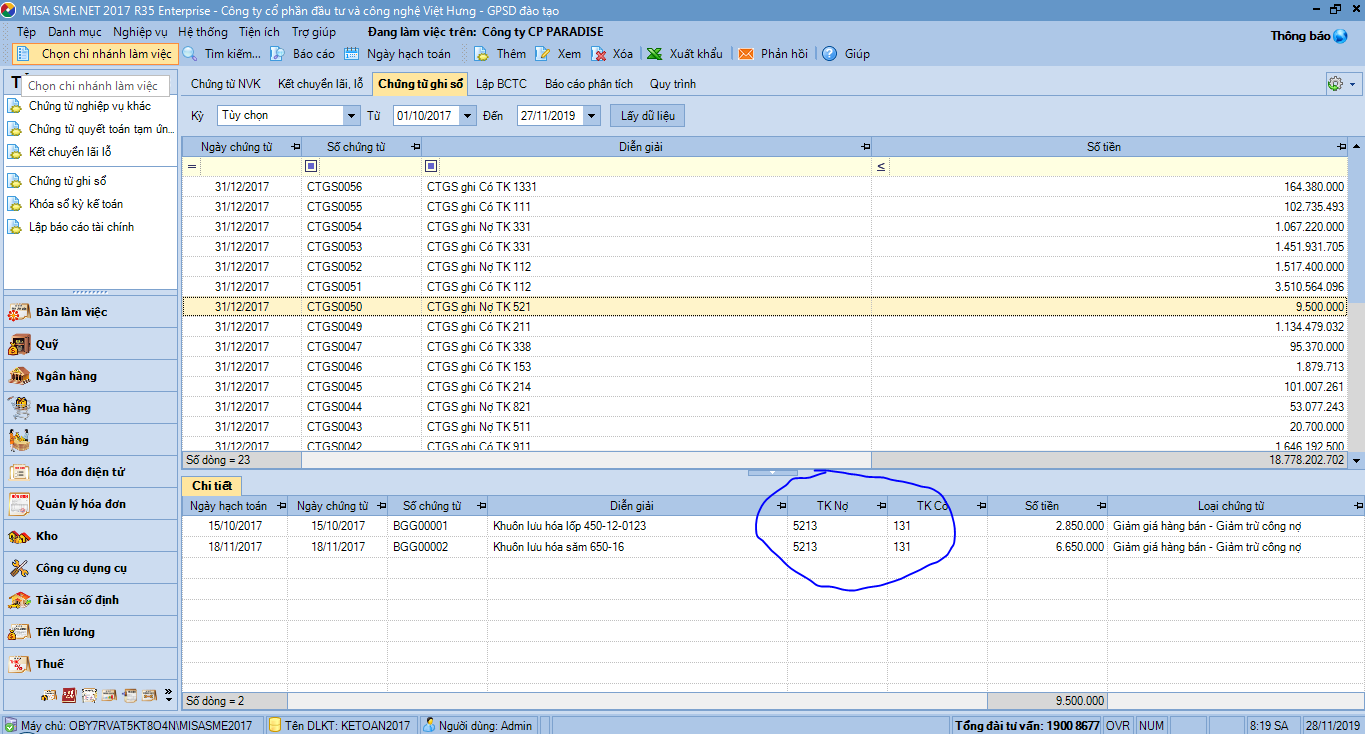Expand the Kỳ period dropdown
The width and height of the screenshot is (1365, 734).
(350, 116)
